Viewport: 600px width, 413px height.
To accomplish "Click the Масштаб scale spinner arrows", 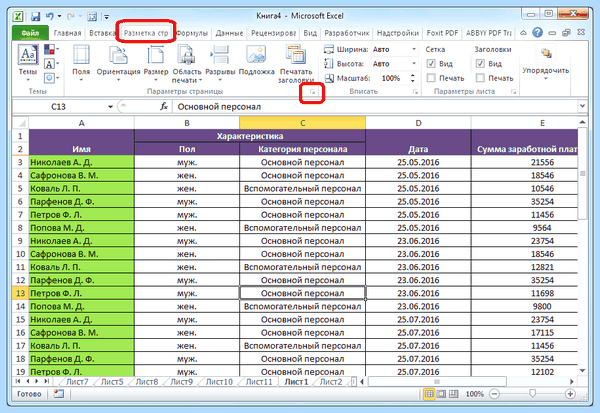I will tap(412, 78).
